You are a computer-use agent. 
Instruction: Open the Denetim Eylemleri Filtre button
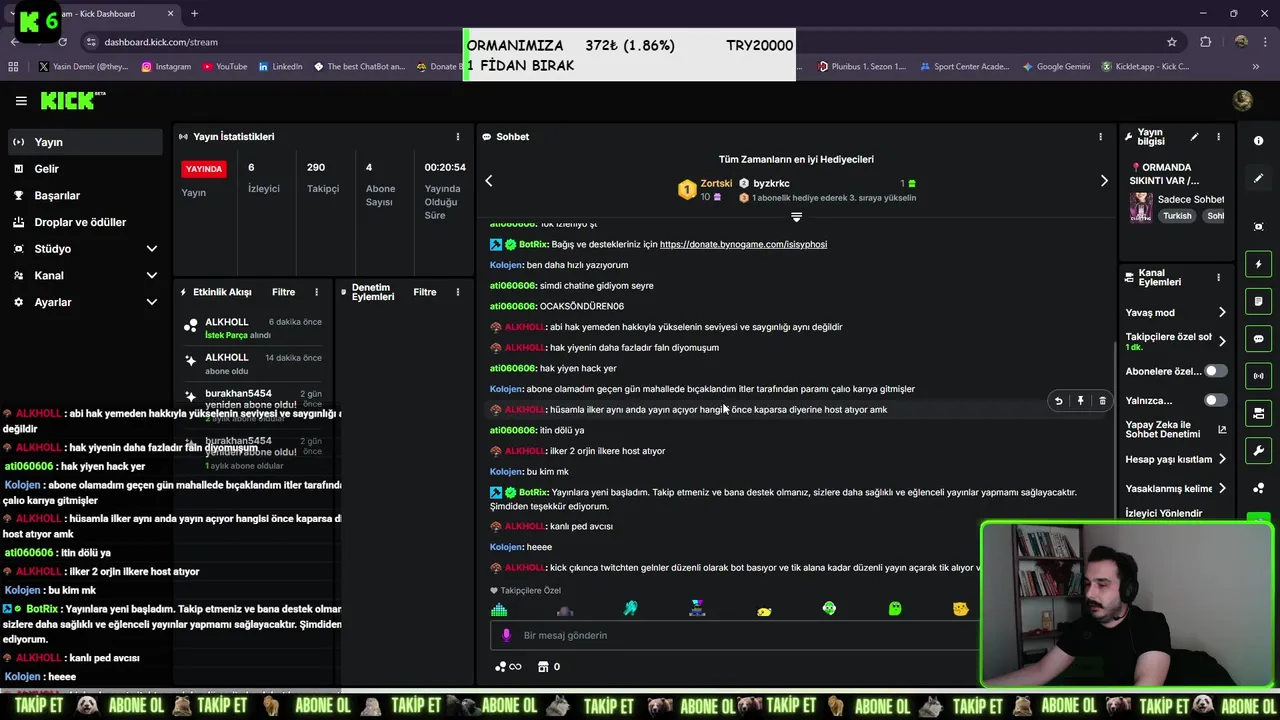(425, 292)
